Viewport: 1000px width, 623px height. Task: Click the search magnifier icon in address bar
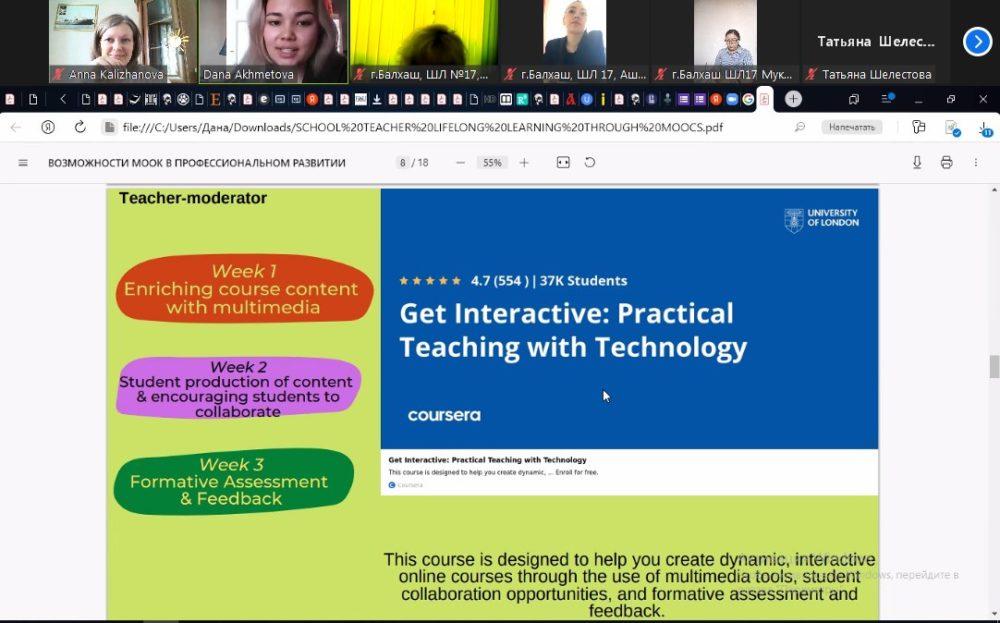coord(800,127)
